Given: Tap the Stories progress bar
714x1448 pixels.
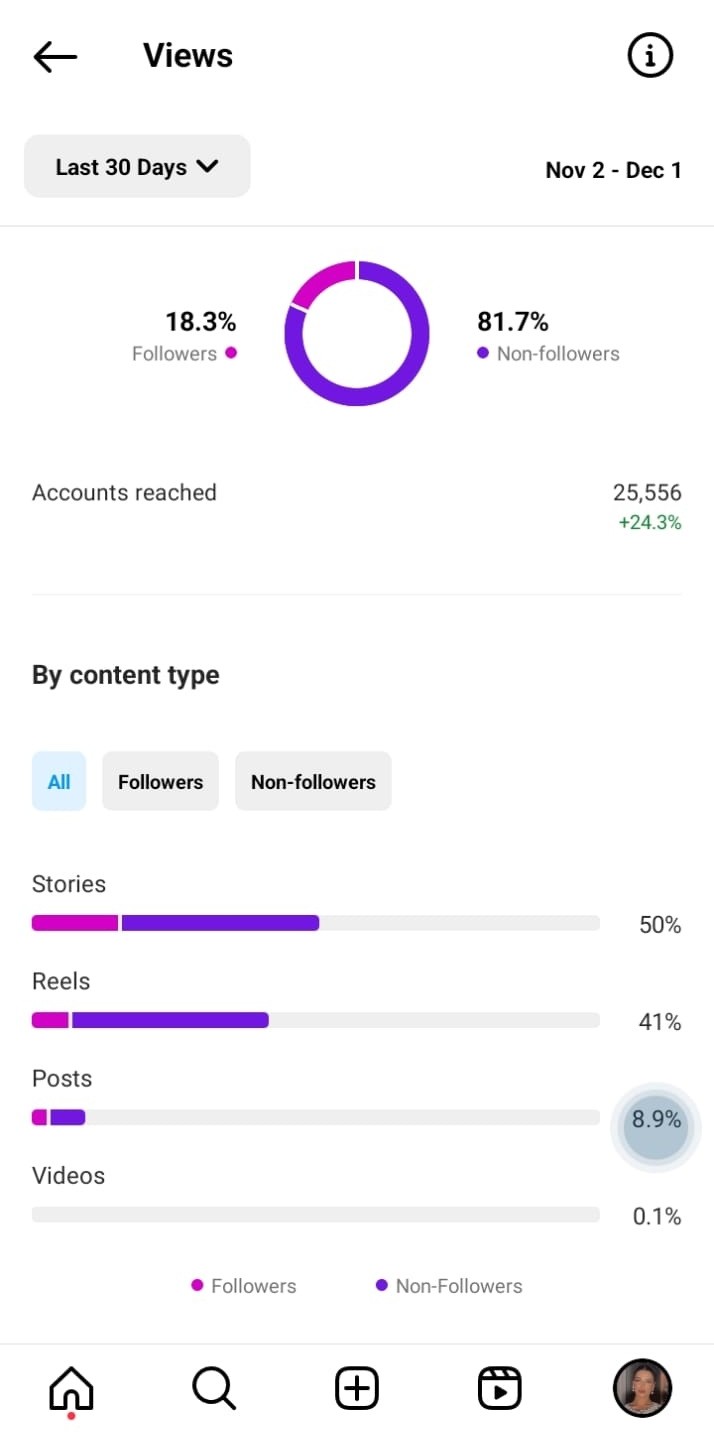Looking at the screenshot, I should point(315,923).
